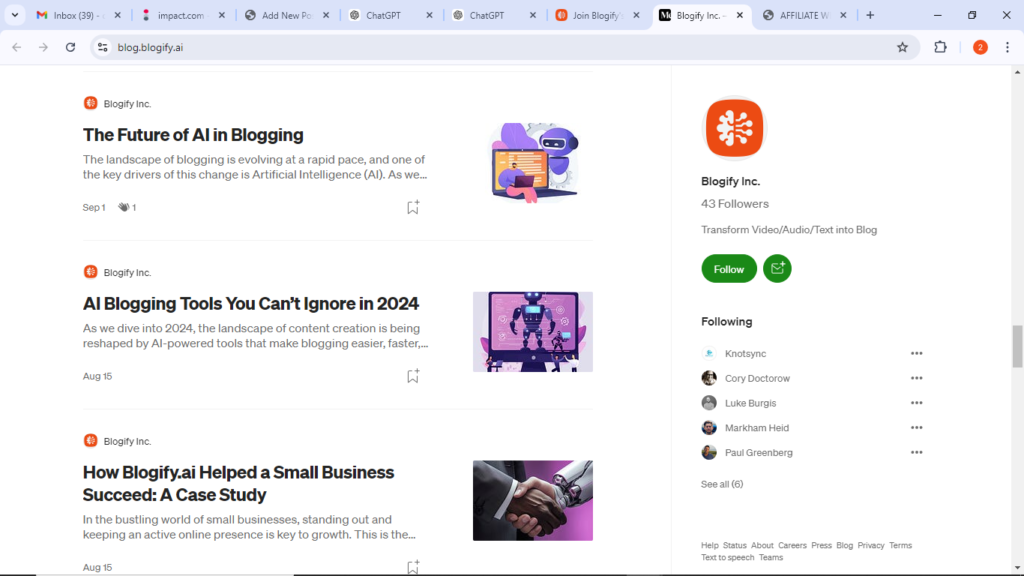Click Blogify Inc. author above Future of AI post

[x=127, y=104]
